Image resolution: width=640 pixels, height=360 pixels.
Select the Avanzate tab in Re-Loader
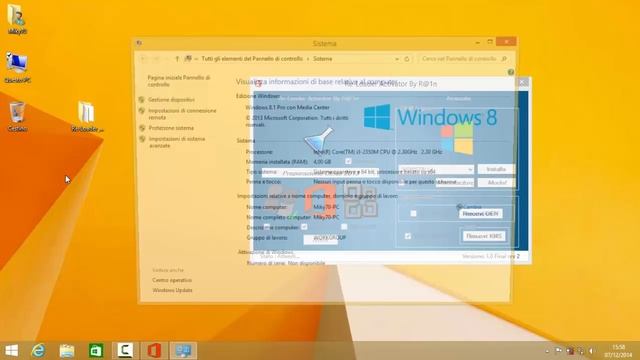pos(458,98)
